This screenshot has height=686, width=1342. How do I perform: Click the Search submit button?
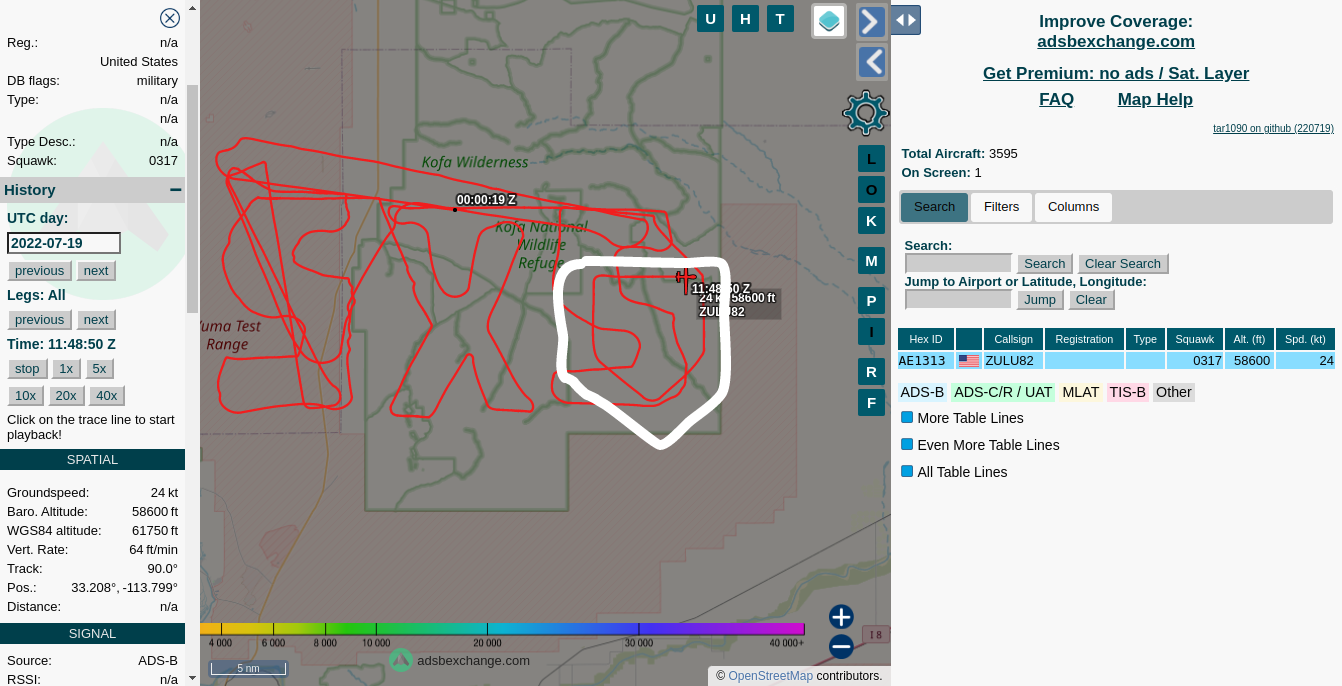click(x=1044, y=264)
